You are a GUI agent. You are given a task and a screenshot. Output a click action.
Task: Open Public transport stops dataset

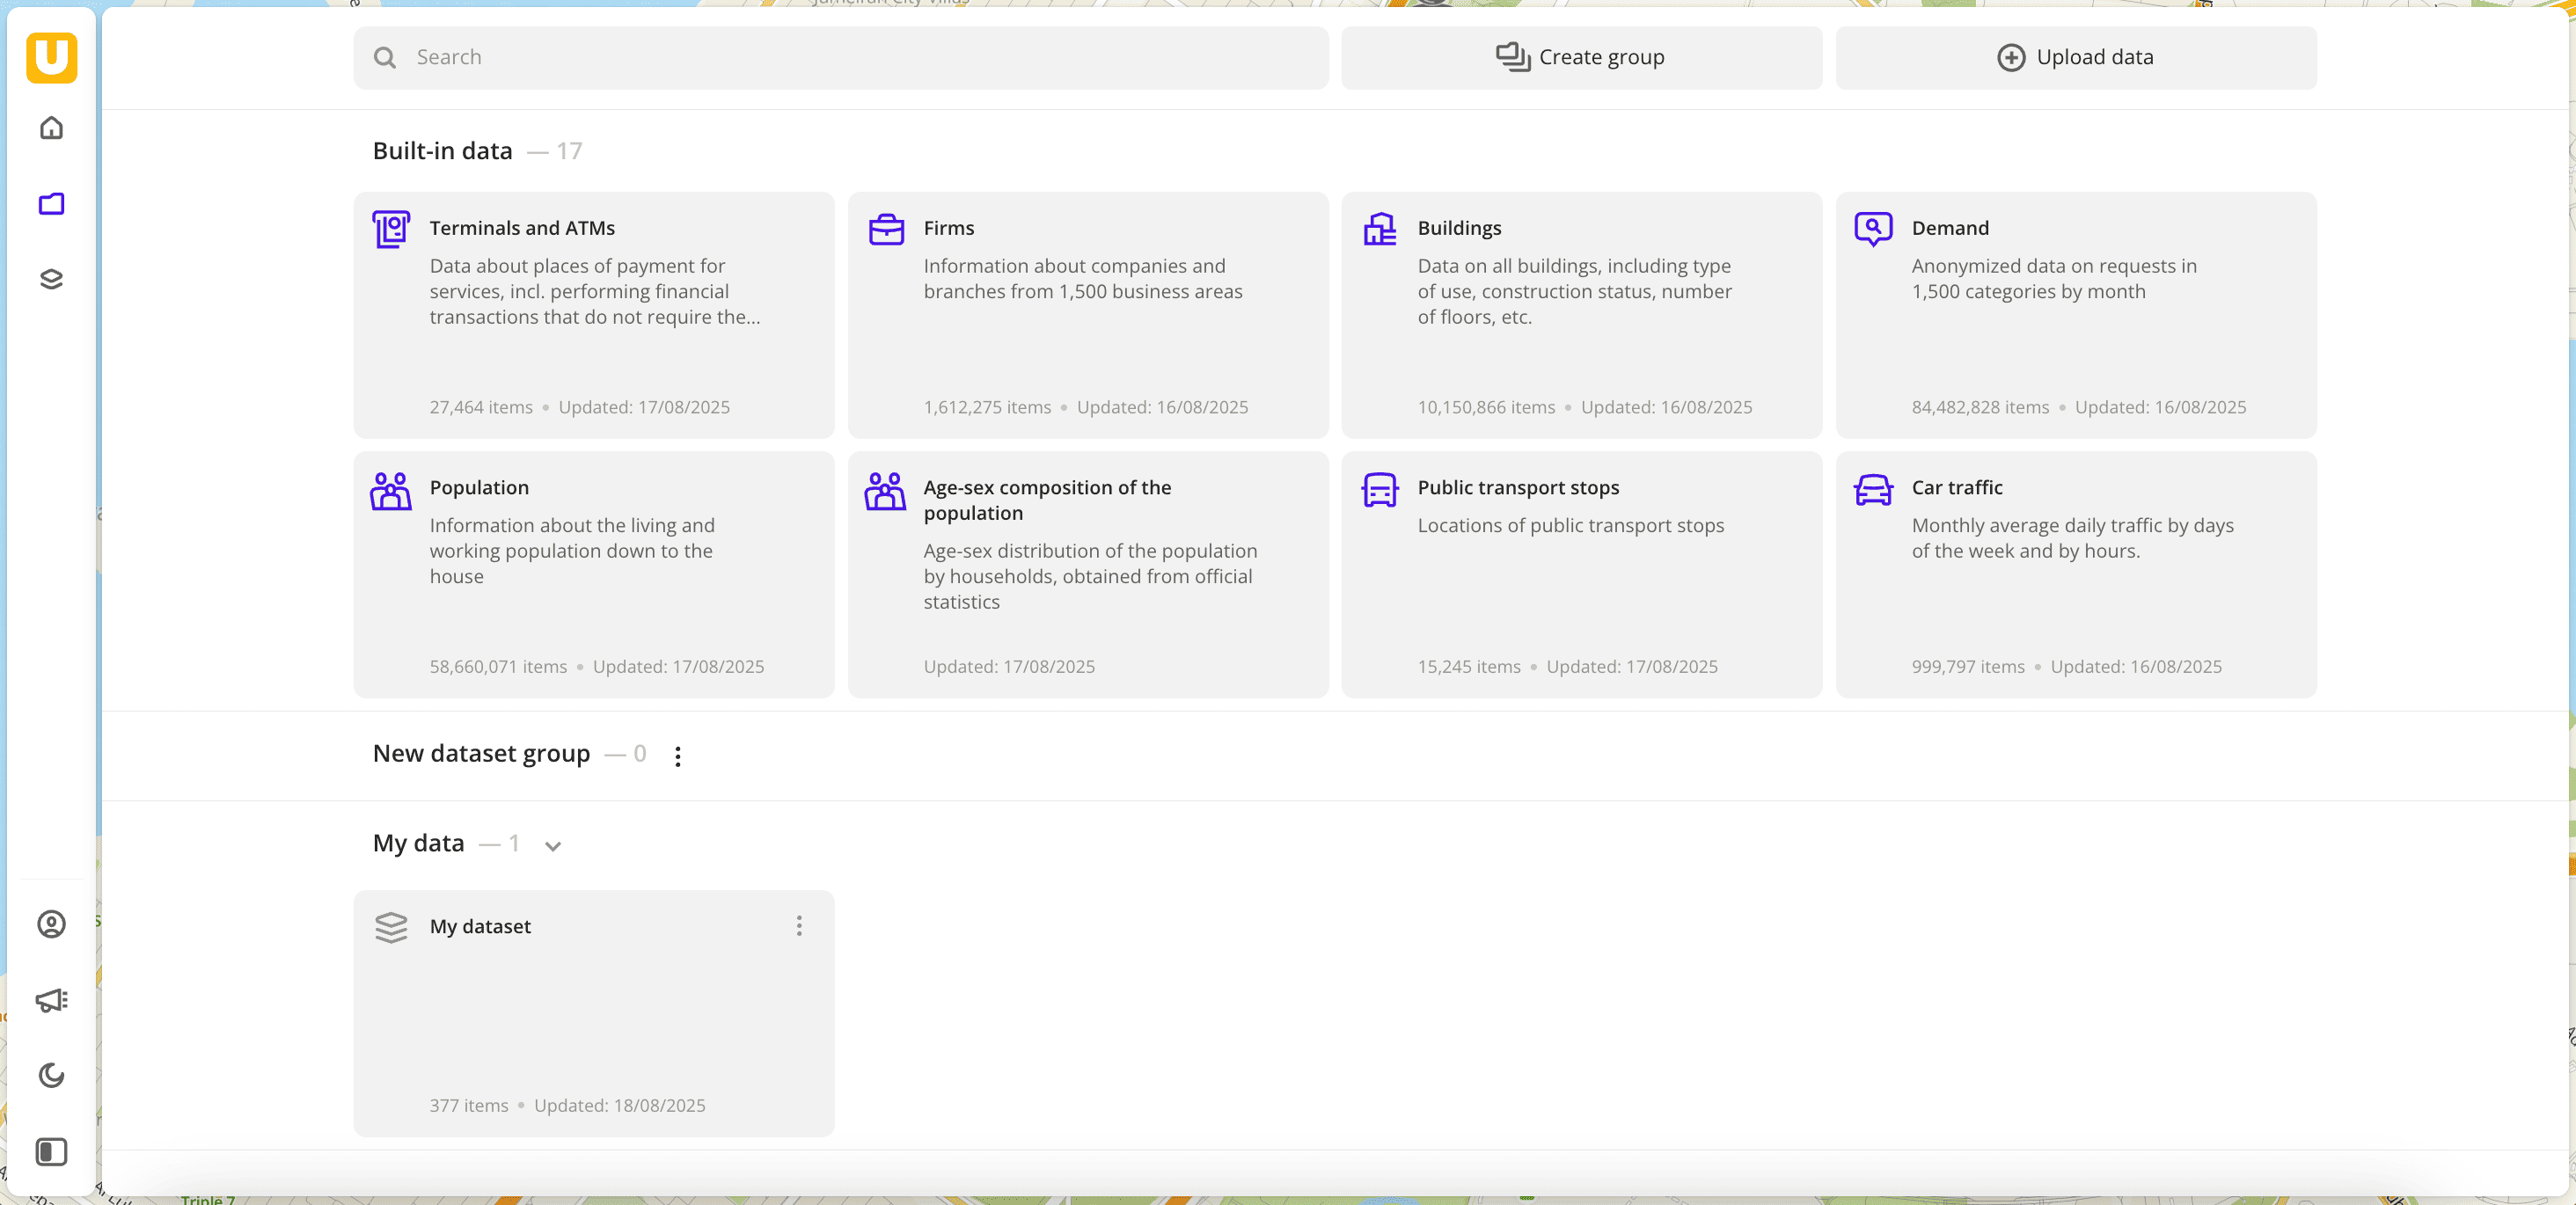(x=1581, y=574)
